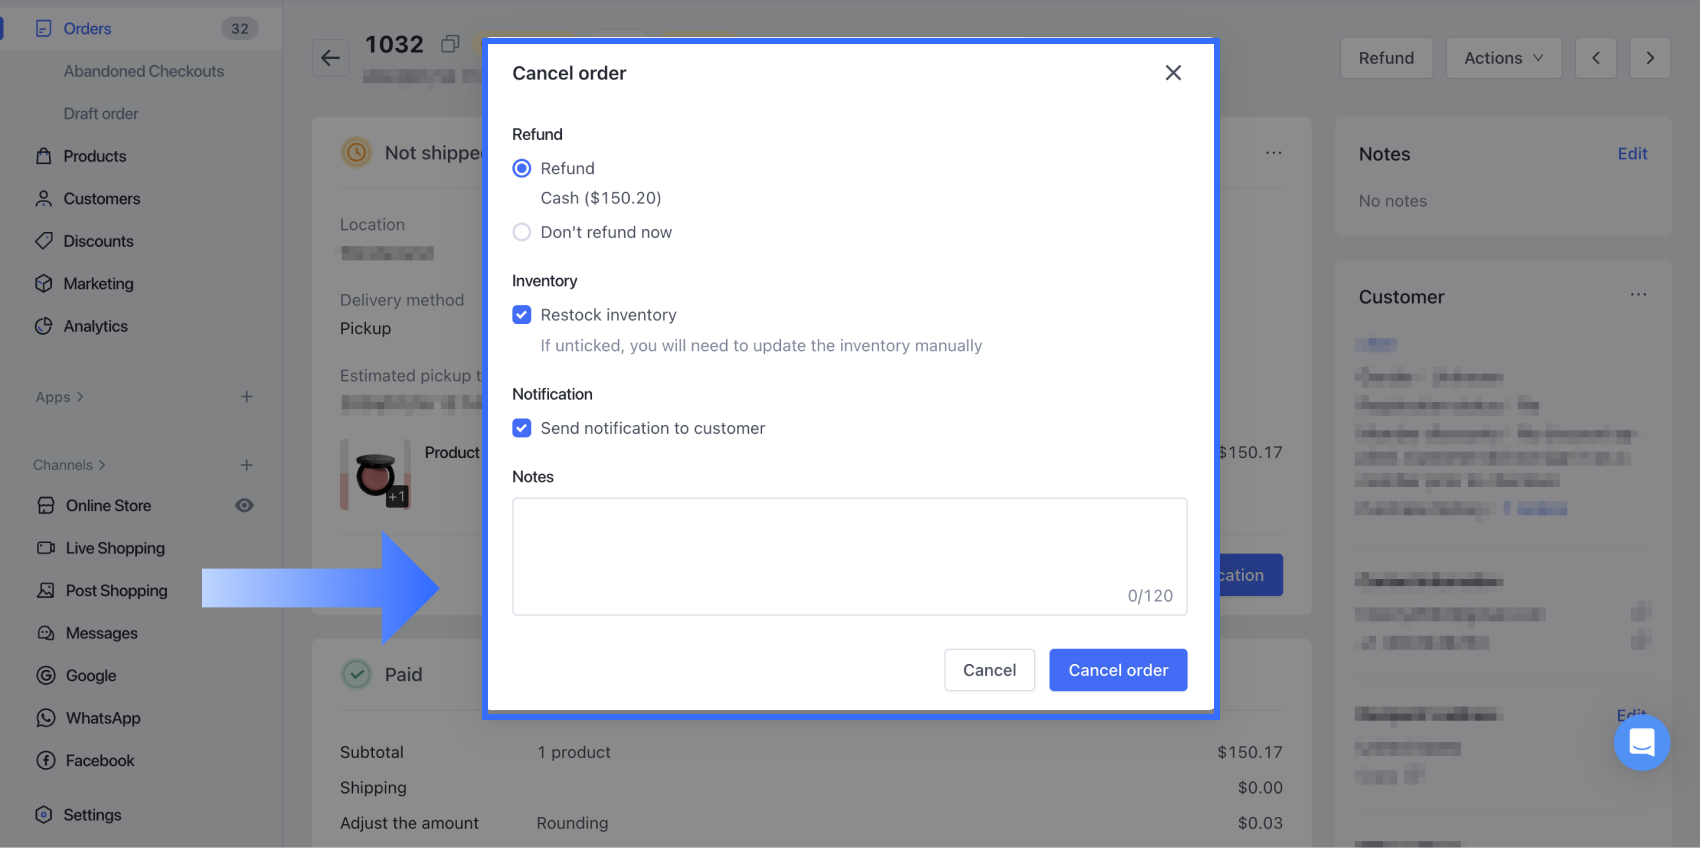Select the Refund radio option
This screenshot has height=848, width=1700.
[522, 168]
